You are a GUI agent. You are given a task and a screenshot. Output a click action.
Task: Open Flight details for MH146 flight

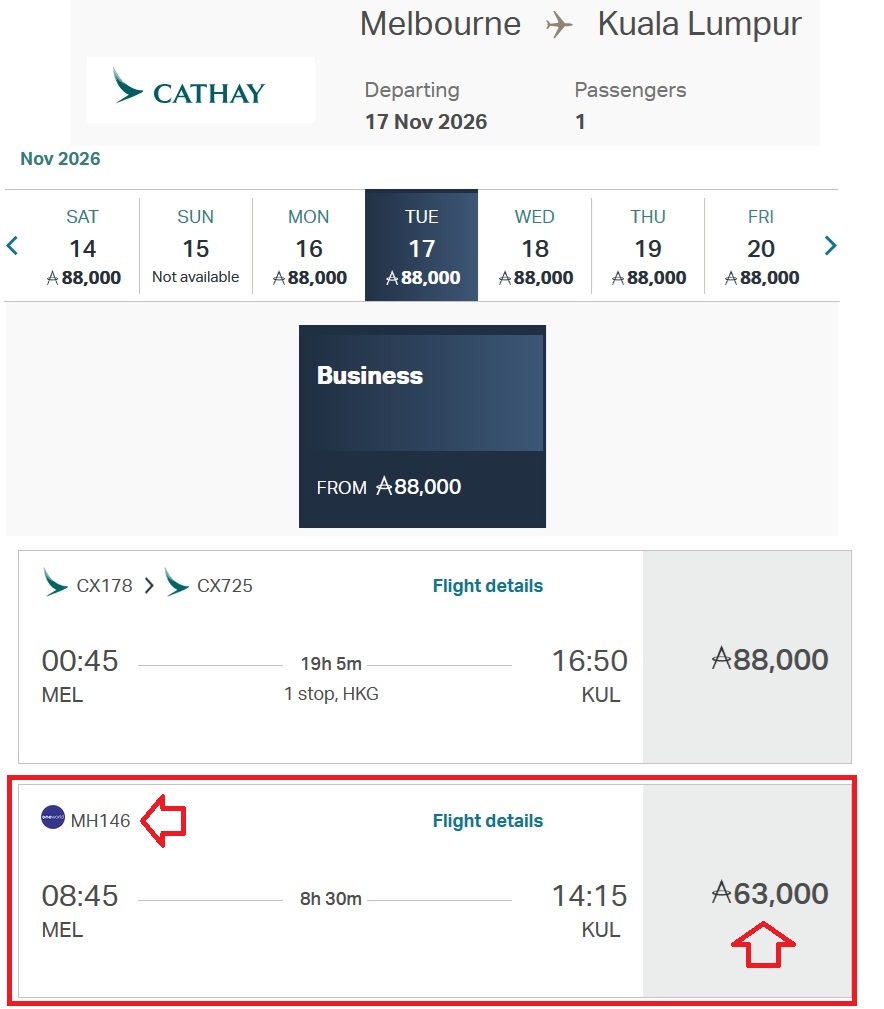488,821
